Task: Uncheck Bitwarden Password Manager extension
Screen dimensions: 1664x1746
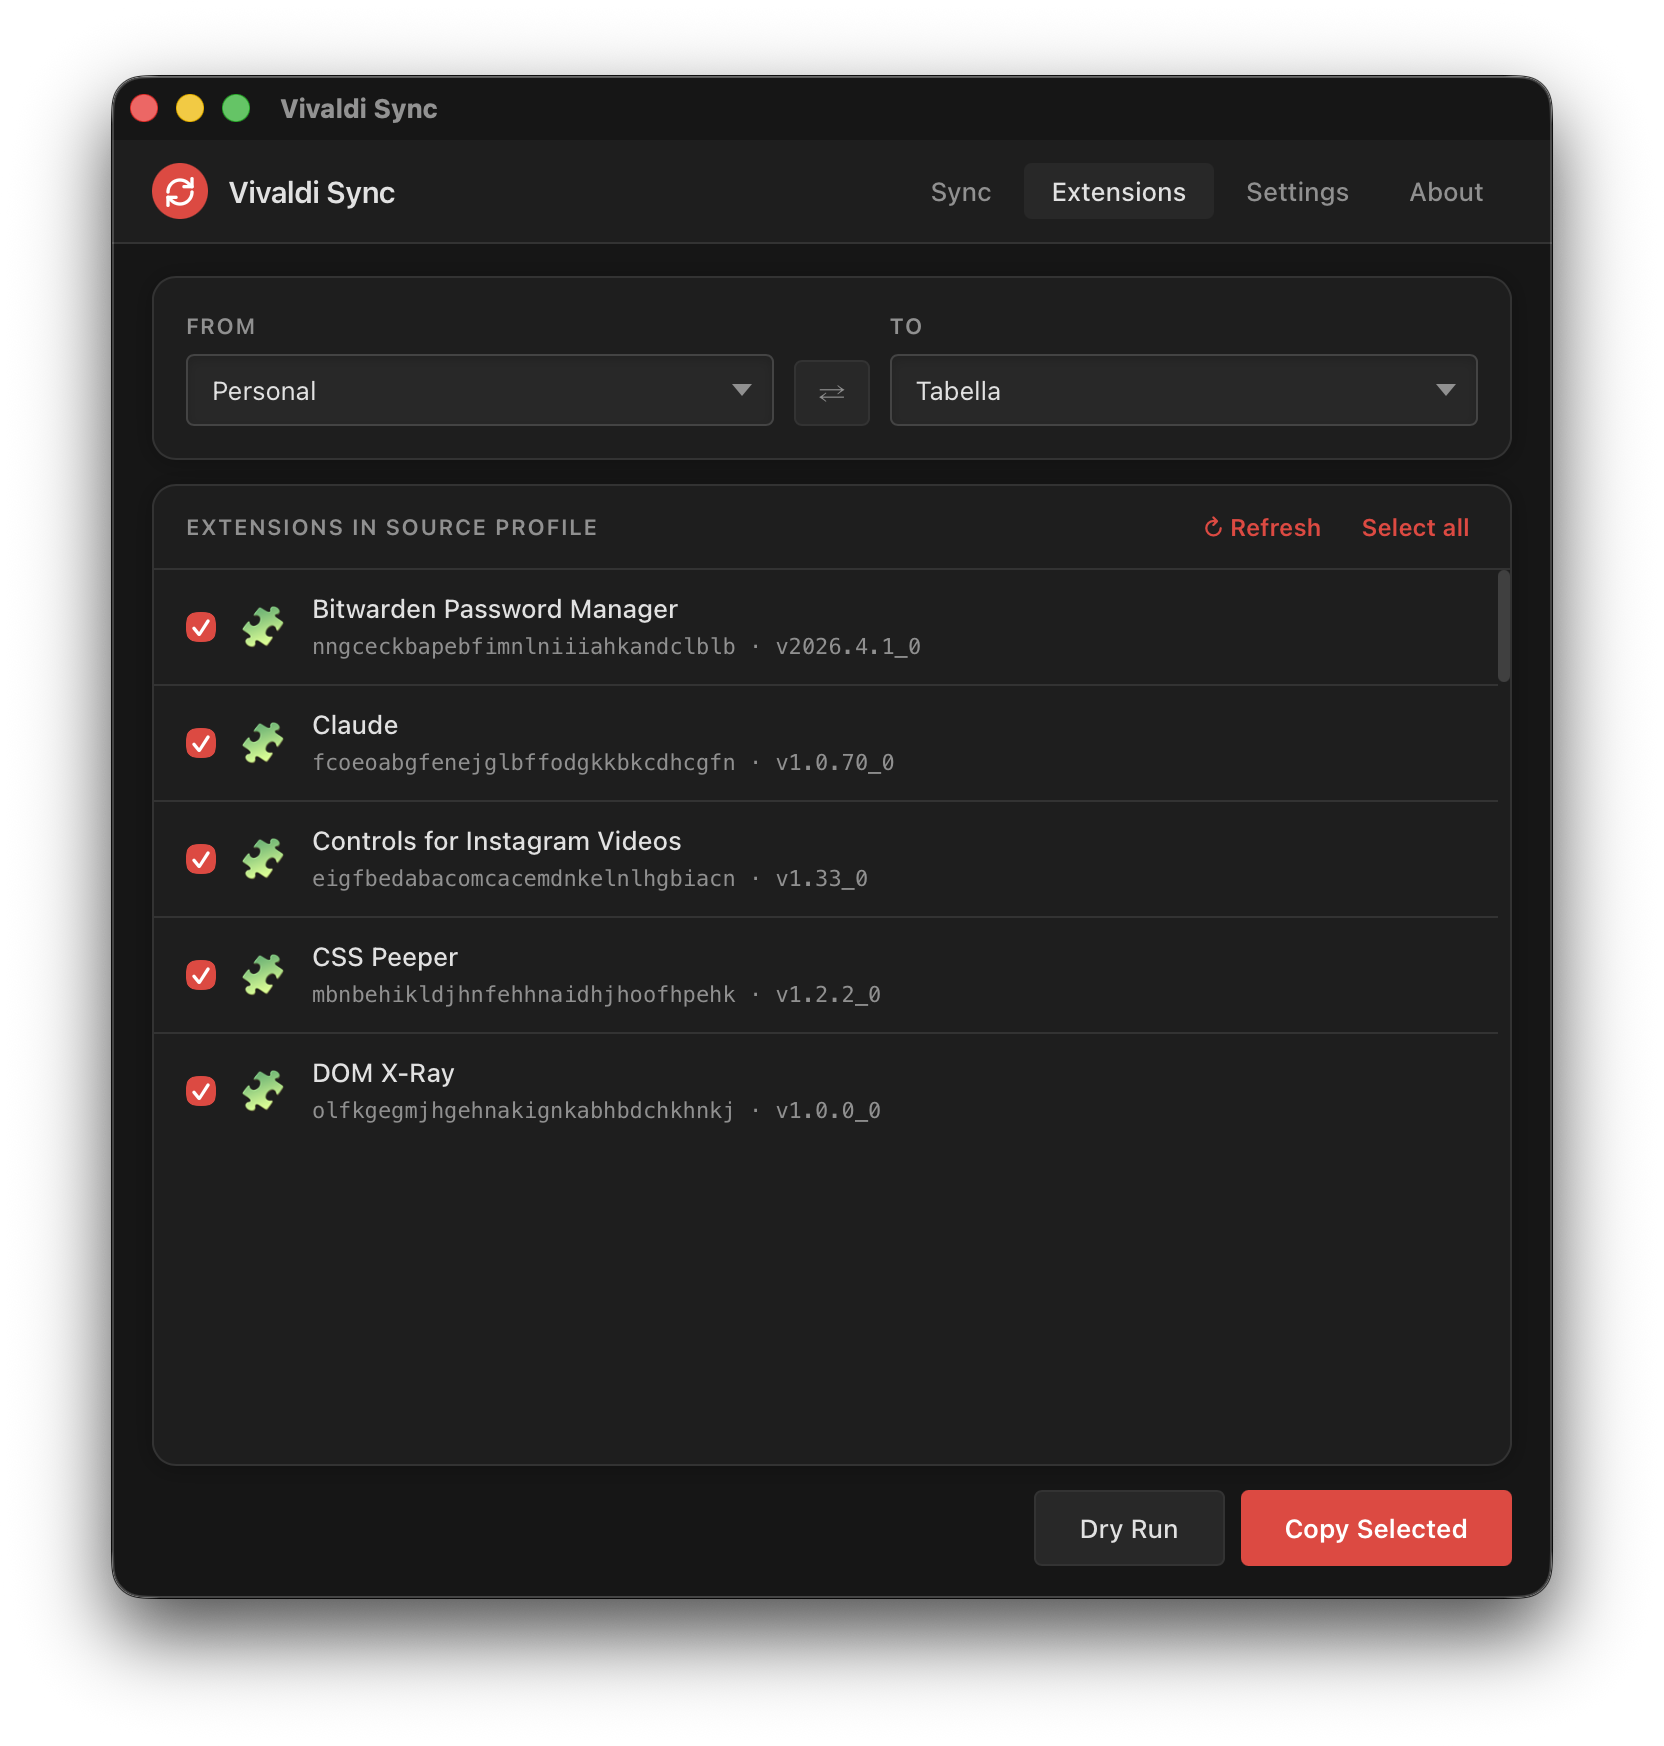Action: click(201, 627)
